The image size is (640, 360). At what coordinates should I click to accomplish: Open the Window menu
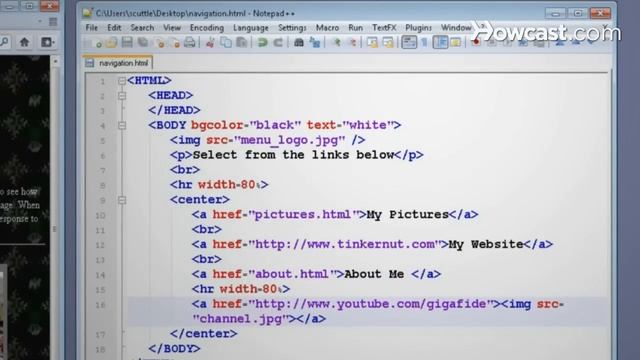[x=456, y=28]
